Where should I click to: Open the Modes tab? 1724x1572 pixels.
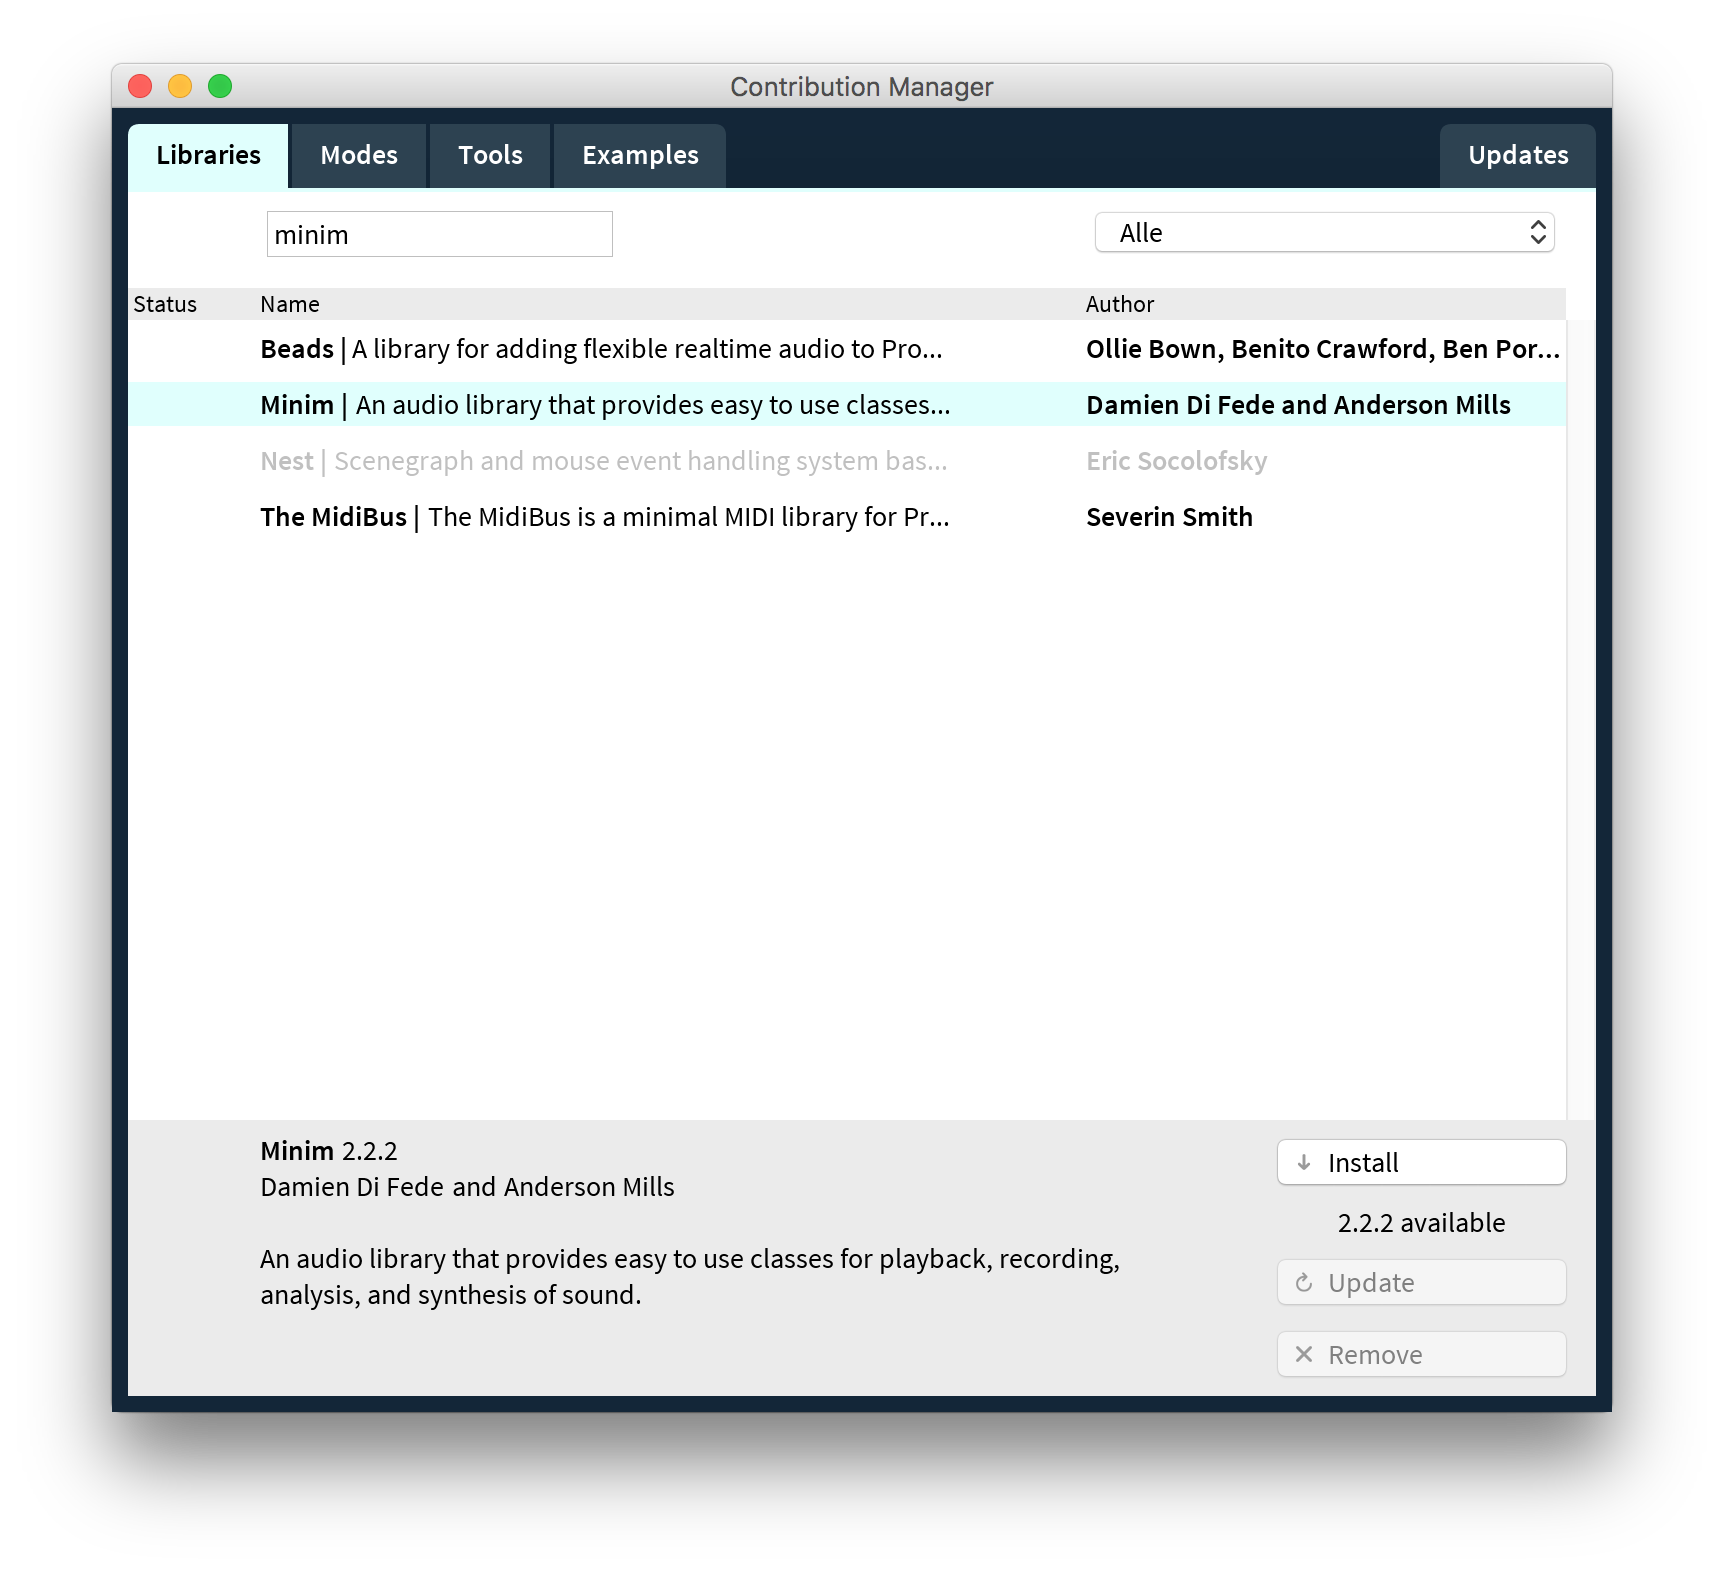click(359, 156)
